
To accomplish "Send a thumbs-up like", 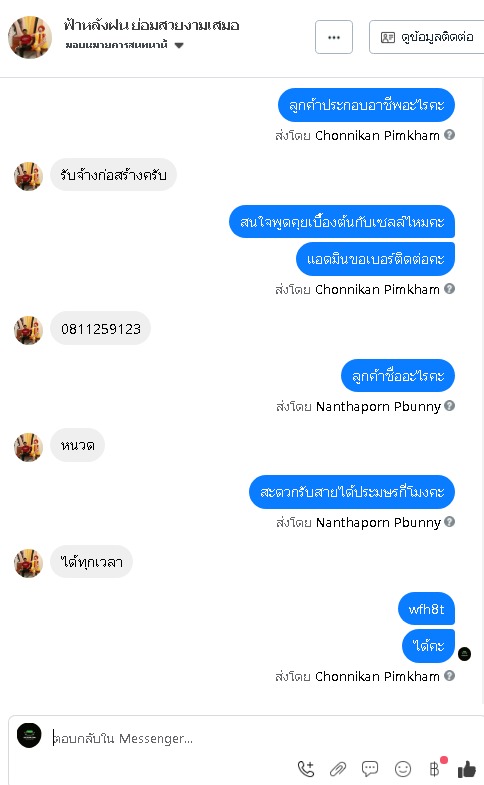I will (x=467, y=768).
